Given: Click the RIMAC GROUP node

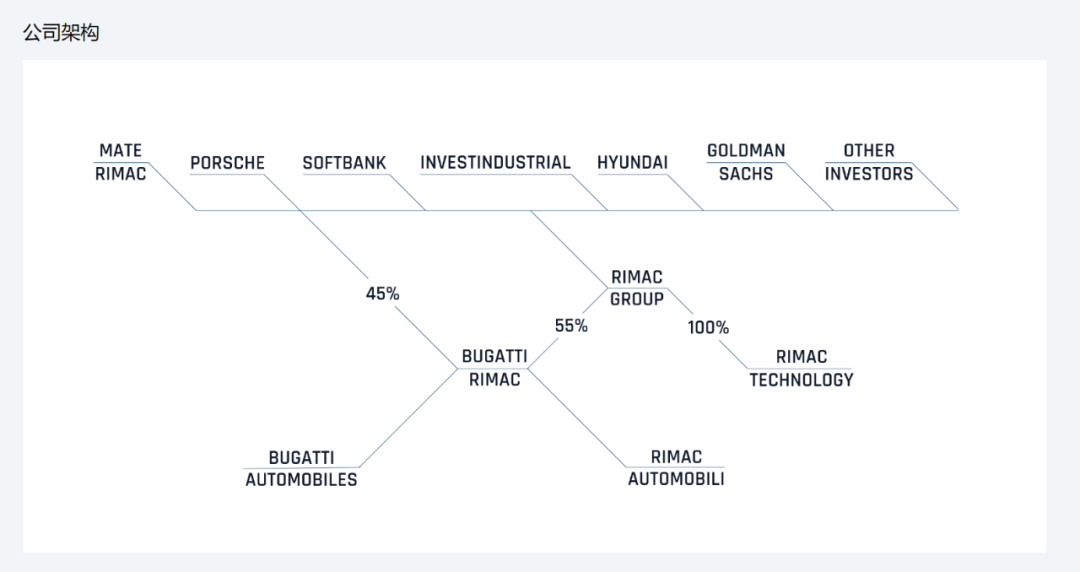Looking at the screenshot, I should click(x=637, y=288).
